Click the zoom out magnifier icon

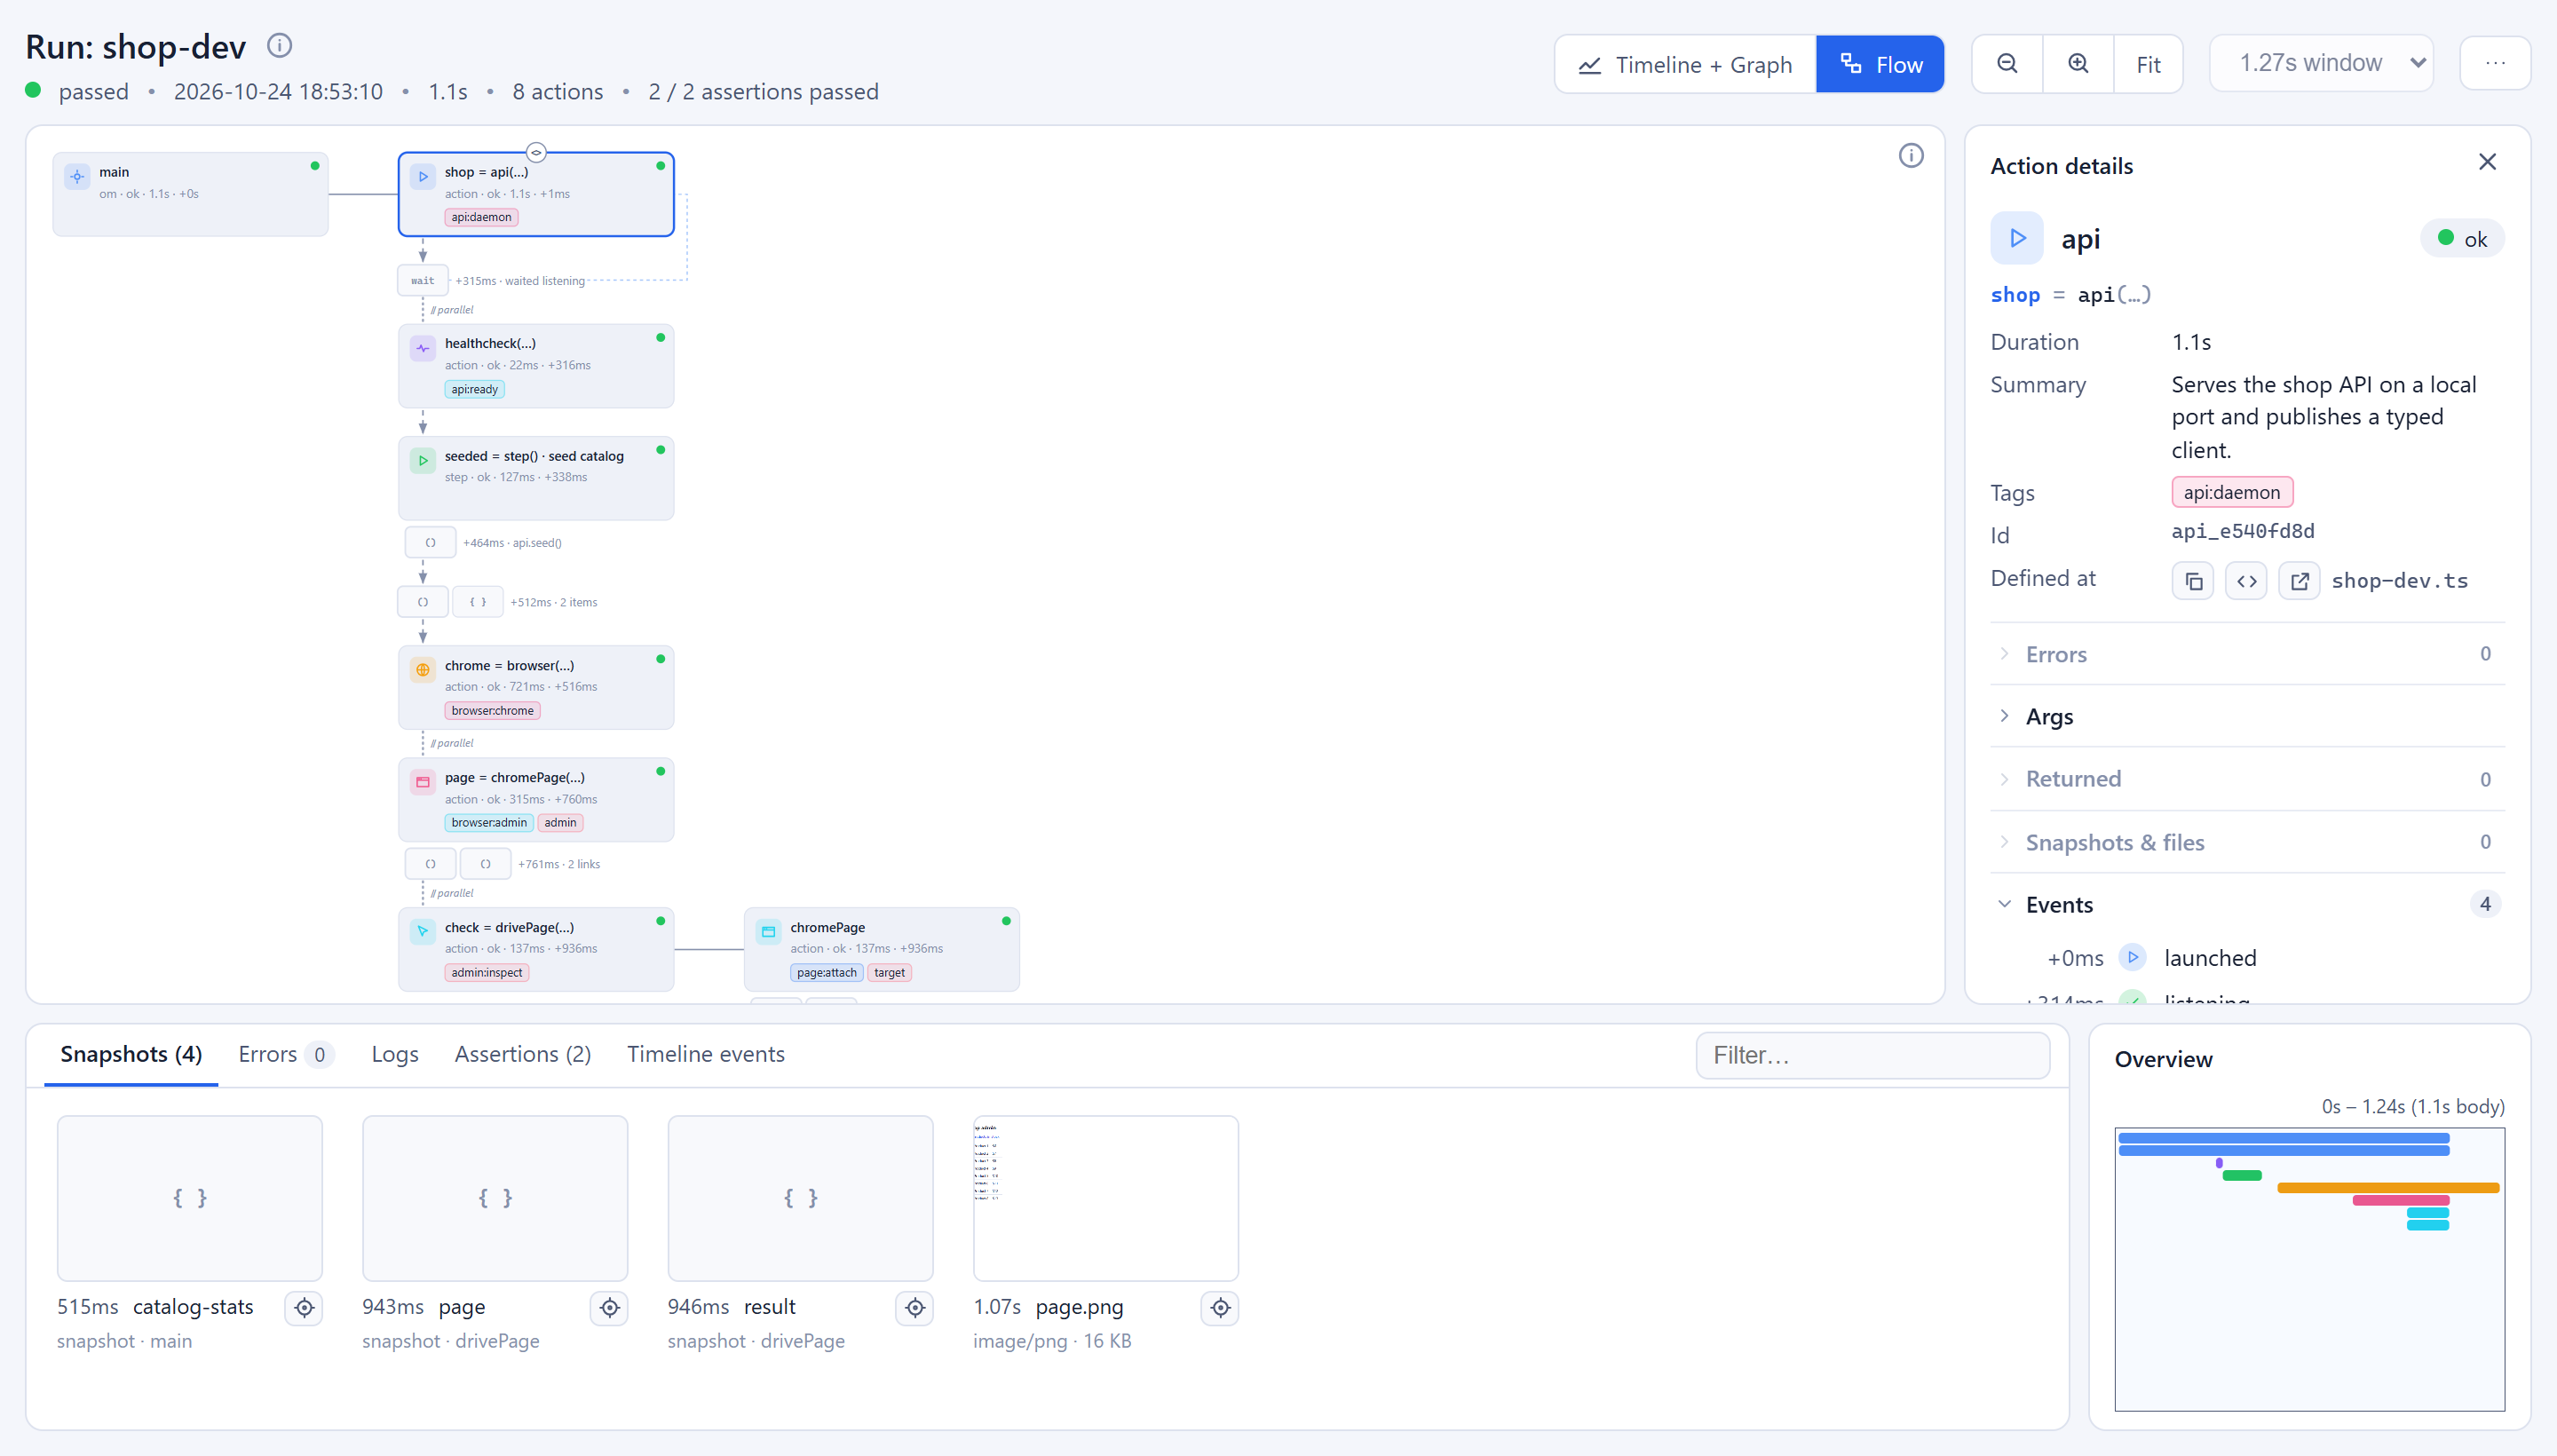point(2006,64)
